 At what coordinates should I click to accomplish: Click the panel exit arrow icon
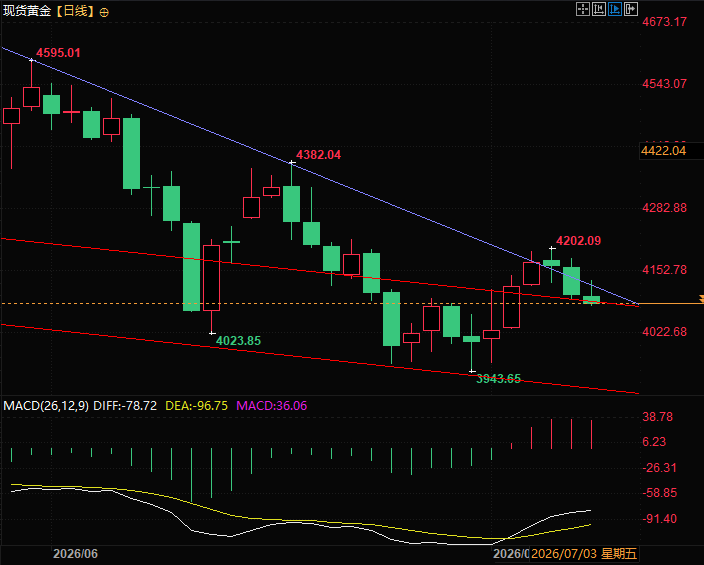(x=631, y=9)
